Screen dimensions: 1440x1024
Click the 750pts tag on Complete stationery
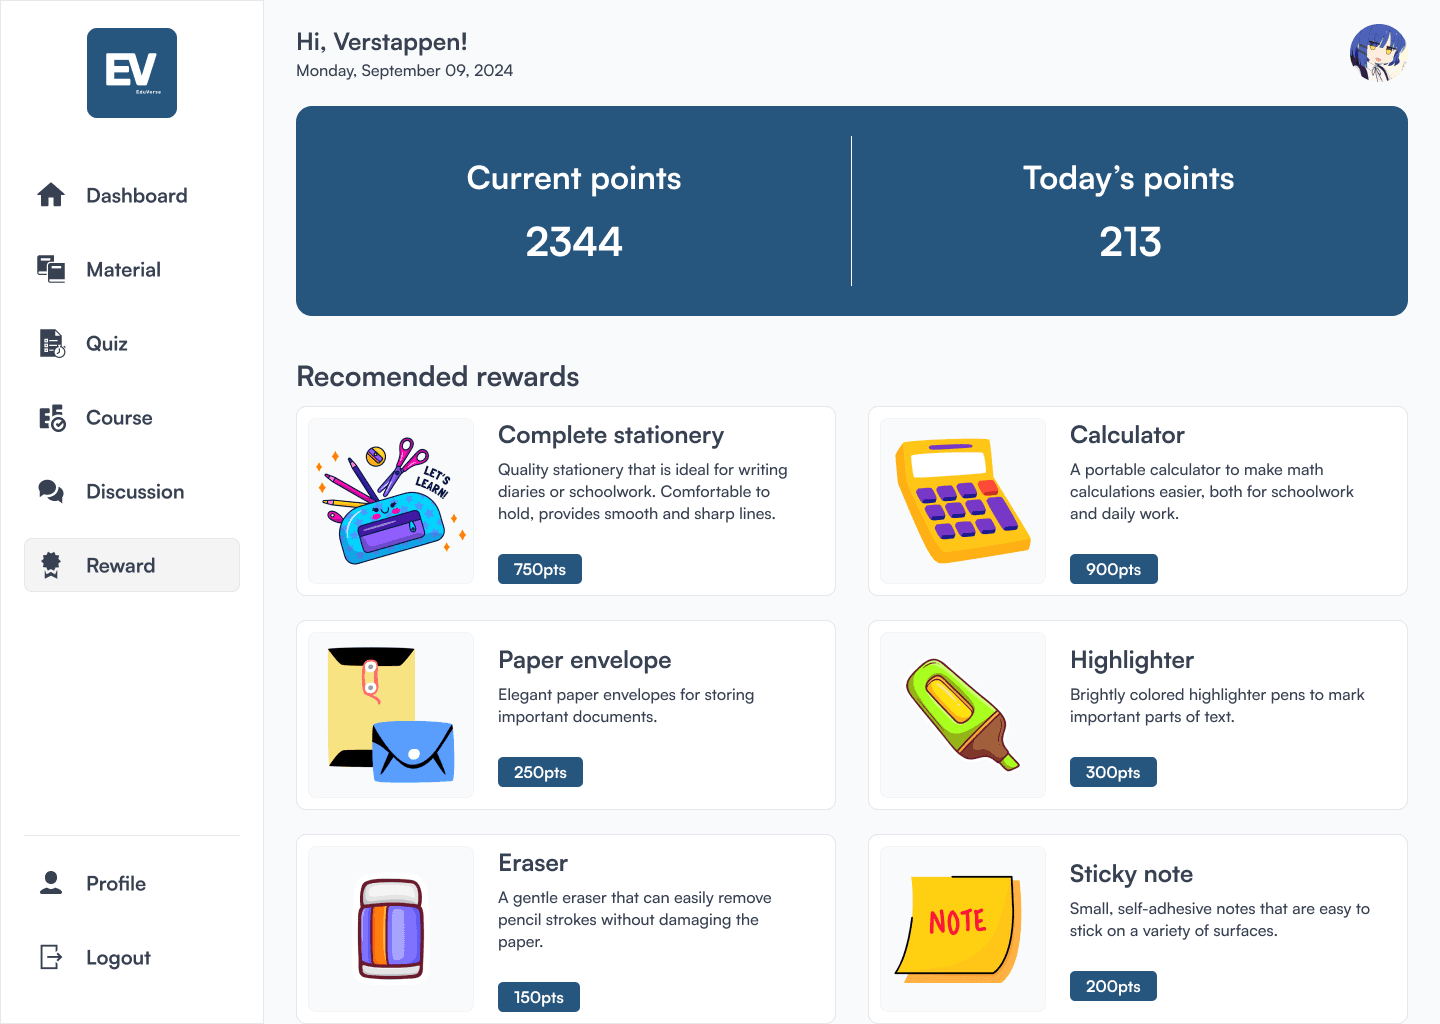[x=539, y=568]
